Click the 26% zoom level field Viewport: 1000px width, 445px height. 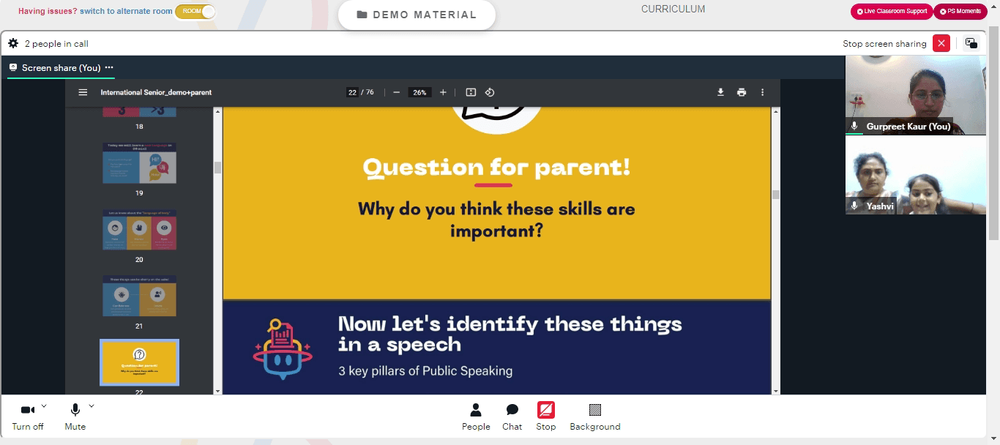click(420, 92)
